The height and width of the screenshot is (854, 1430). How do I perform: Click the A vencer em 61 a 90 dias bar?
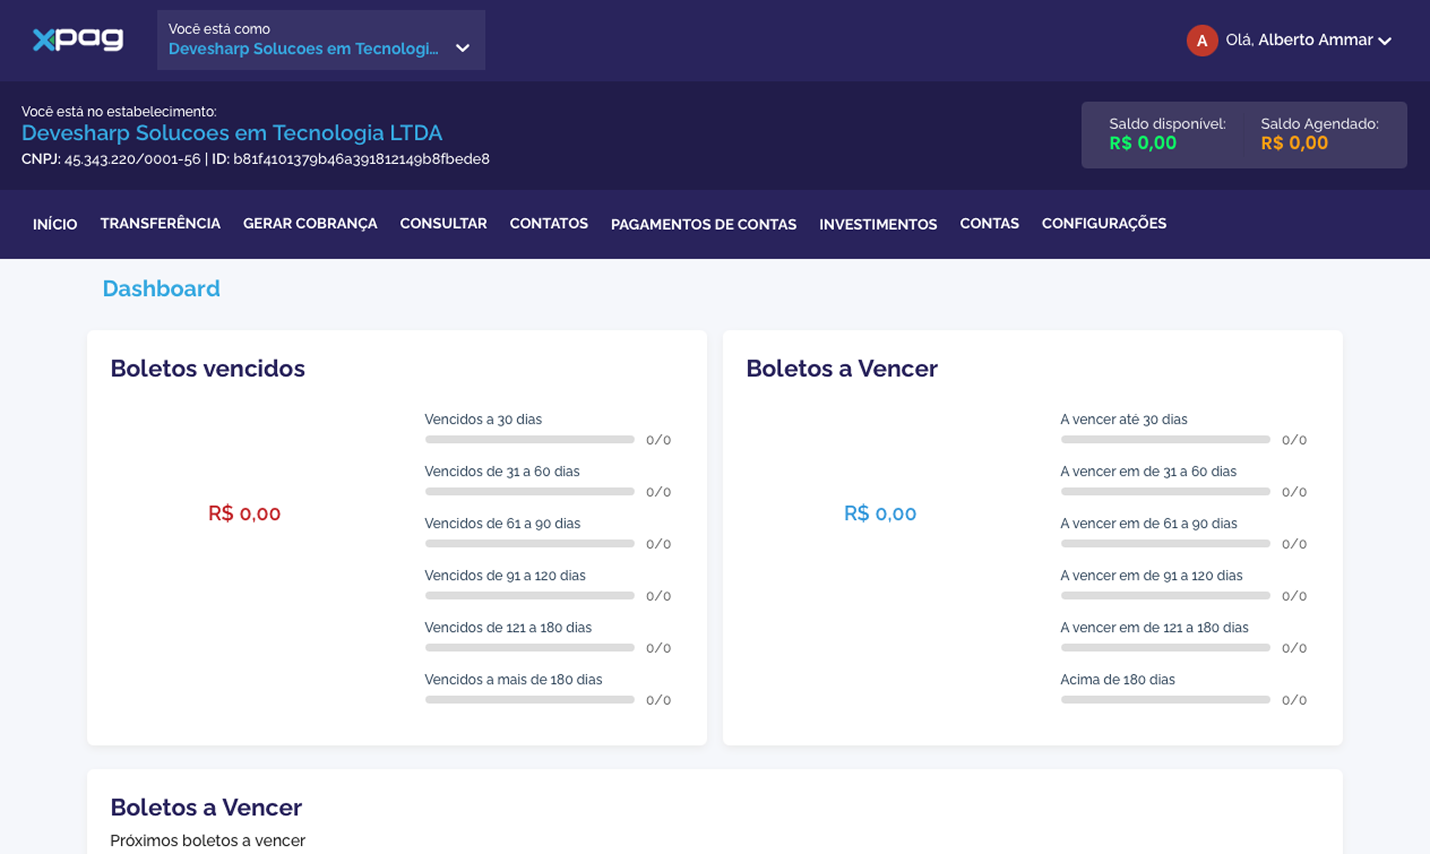coord(1166,544)
